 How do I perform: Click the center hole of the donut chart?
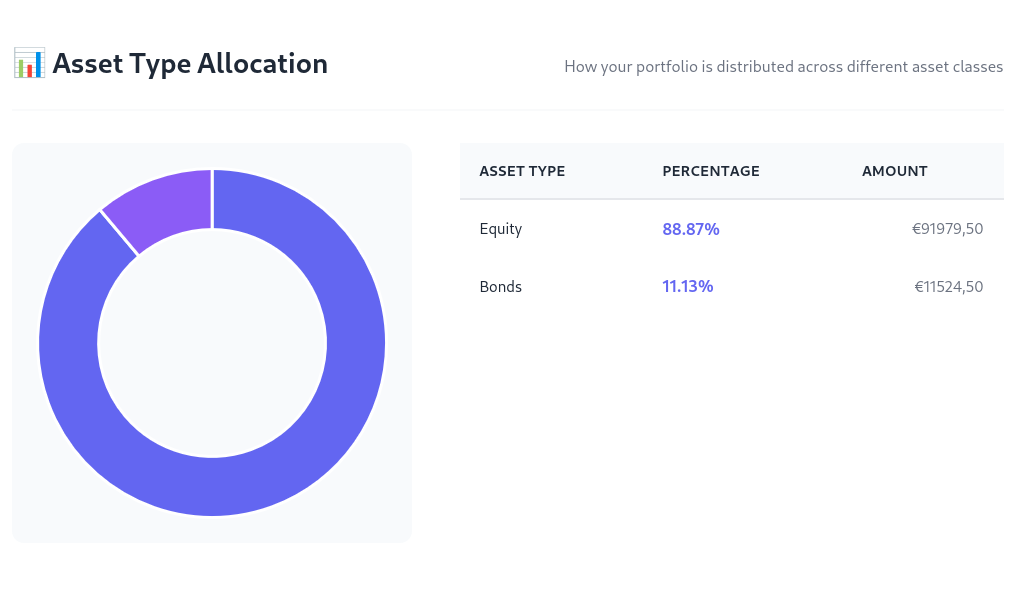[211, 343]
